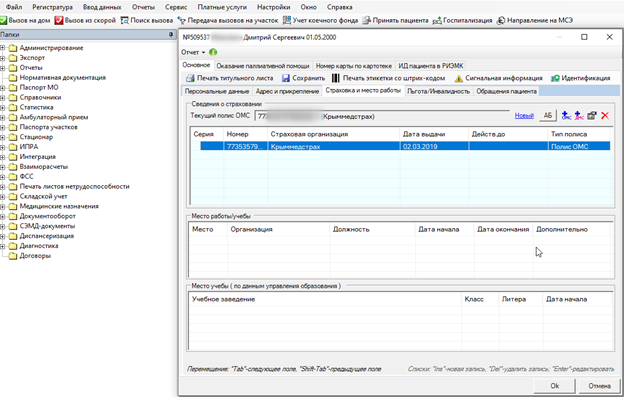Switch to the 'Персональные данные' tab

coord(217,91)
